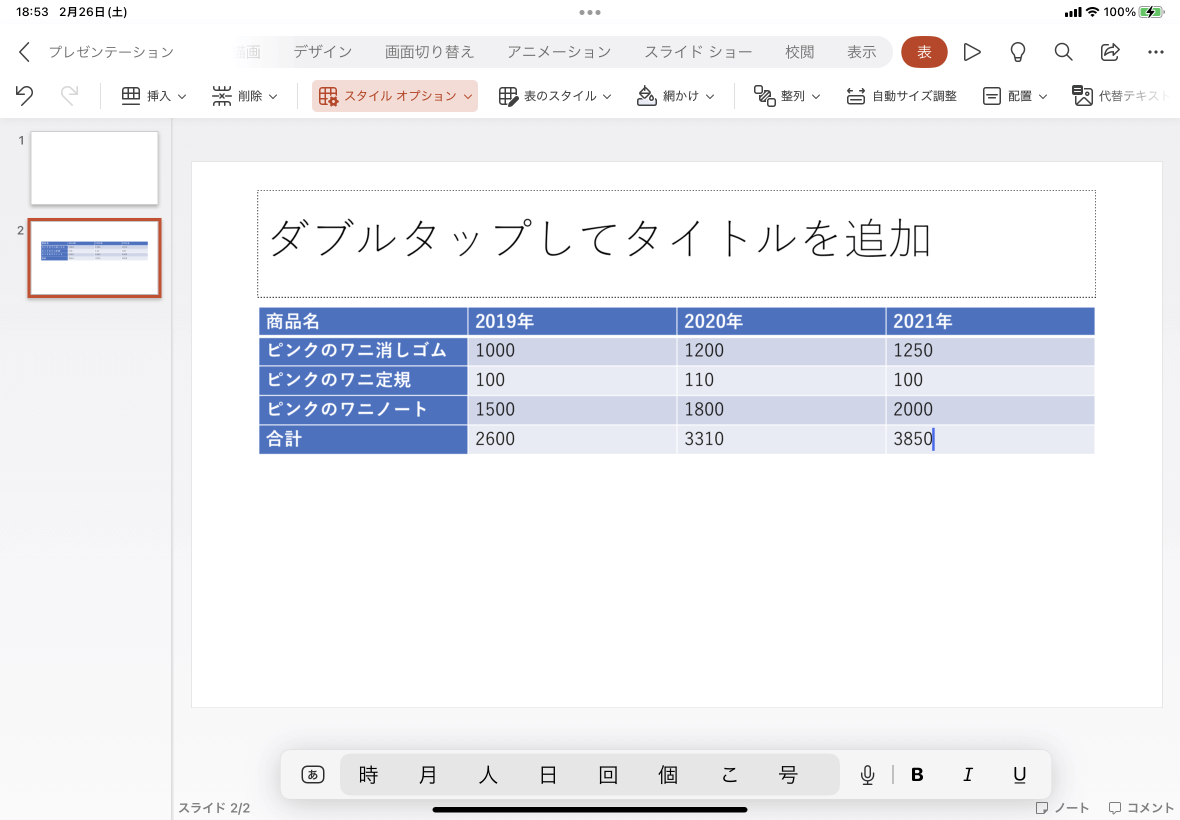
Task: Tap the battery indicator in status bar
Action: 1151,12
